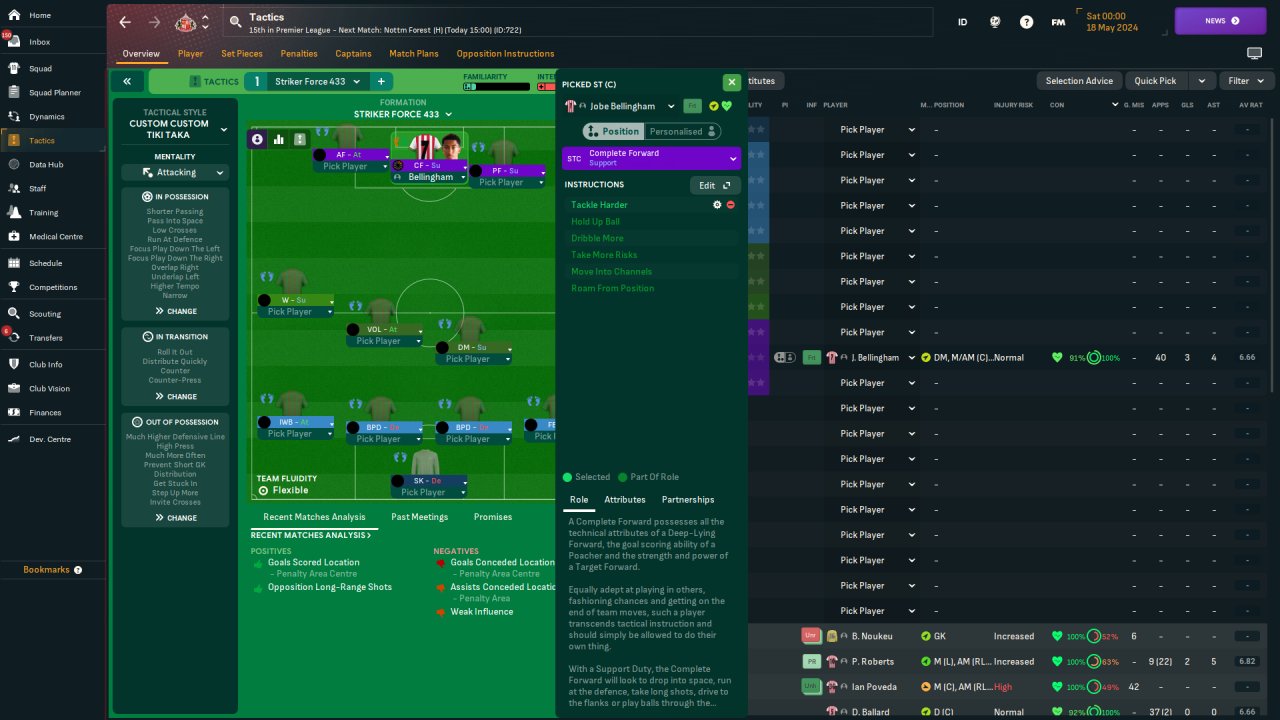This screenshot has width=1280, height=720.
Task: Expand the Striker Force 433 tactic dropdown
Action: coord(320,81)
